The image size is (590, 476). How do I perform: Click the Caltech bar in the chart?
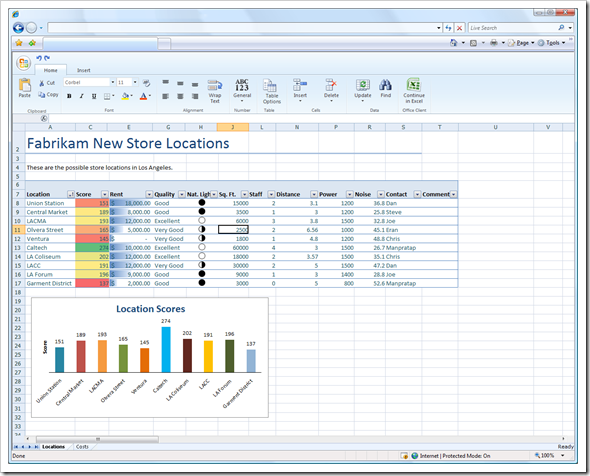(166, 350)
